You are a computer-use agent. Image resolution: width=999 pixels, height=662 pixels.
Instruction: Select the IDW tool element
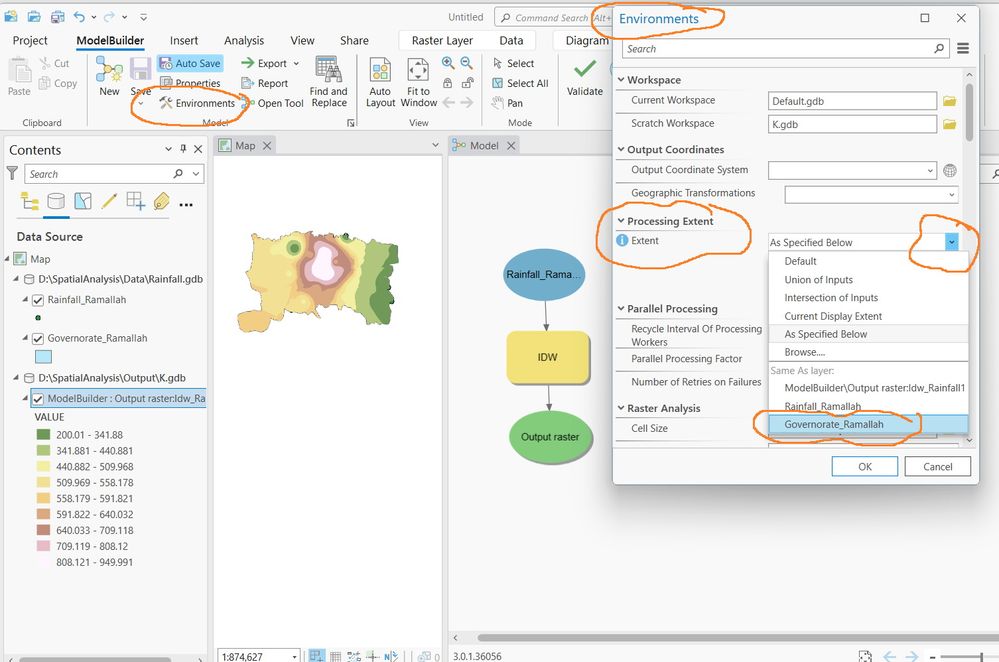[548, 357]
